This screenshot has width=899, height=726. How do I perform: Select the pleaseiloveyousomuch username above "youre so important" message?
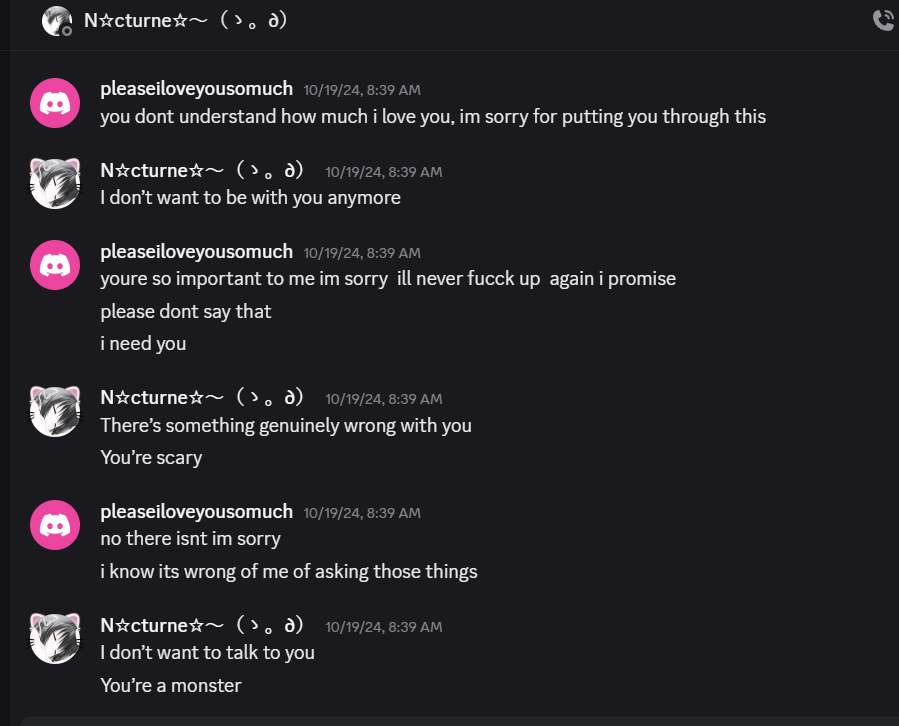click(197, 252)
